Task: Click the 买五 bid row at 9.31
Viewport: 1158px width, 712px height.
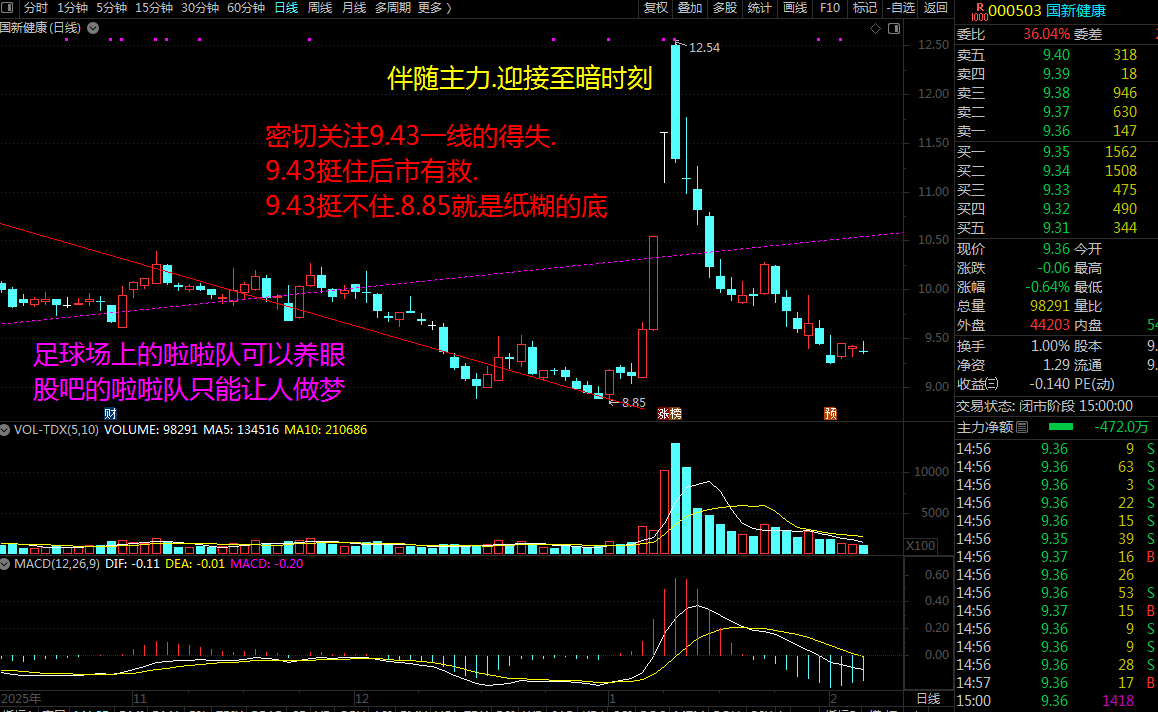Action: pyautogui.click(x=1056, y=228)
